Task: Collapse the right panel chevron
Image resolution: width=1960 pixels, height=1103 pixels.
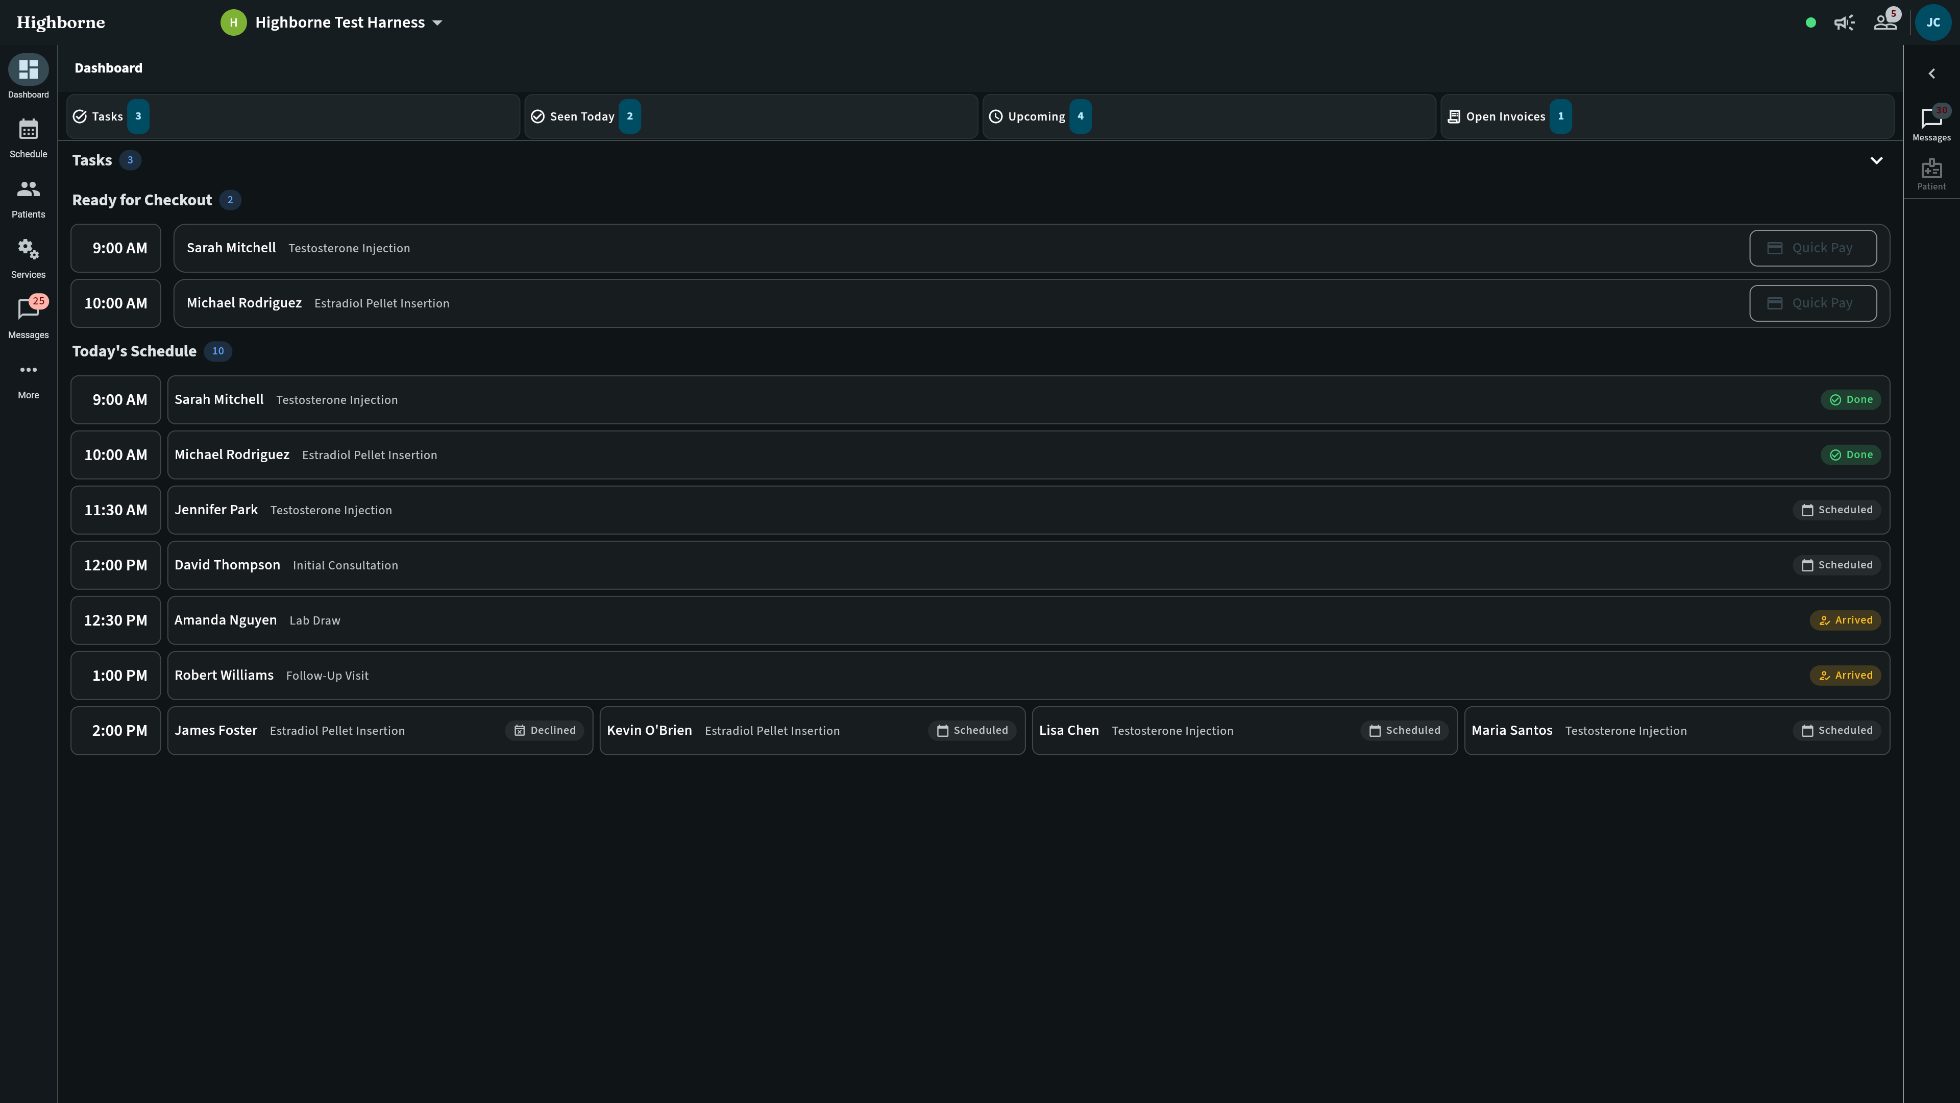Action: [x=1931, y=74]
